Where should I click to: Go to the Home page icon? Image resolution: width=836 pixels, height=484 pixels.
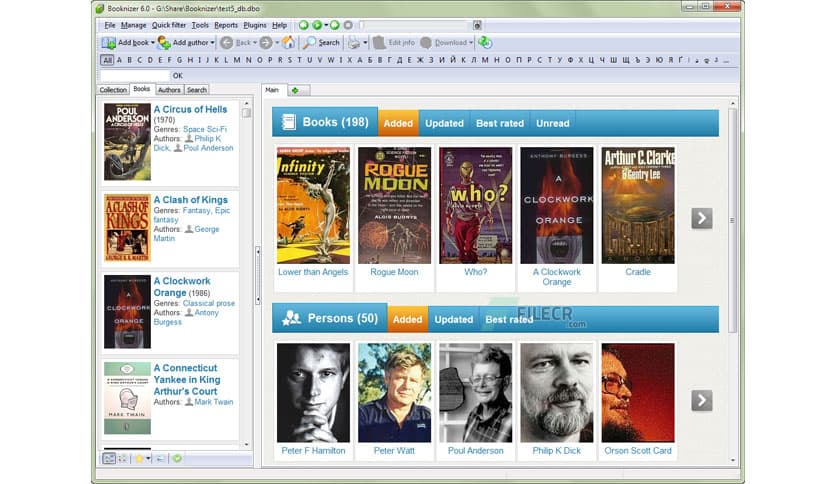(x=288, y=43)
